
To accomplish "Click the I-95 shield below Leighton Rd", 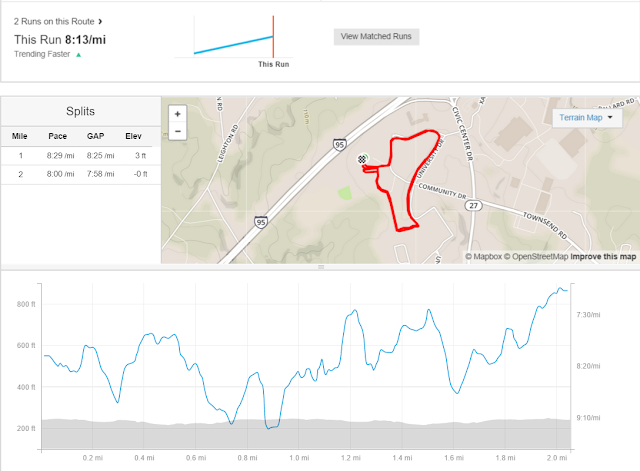I will pyautogui.click(x=261, y=221).
